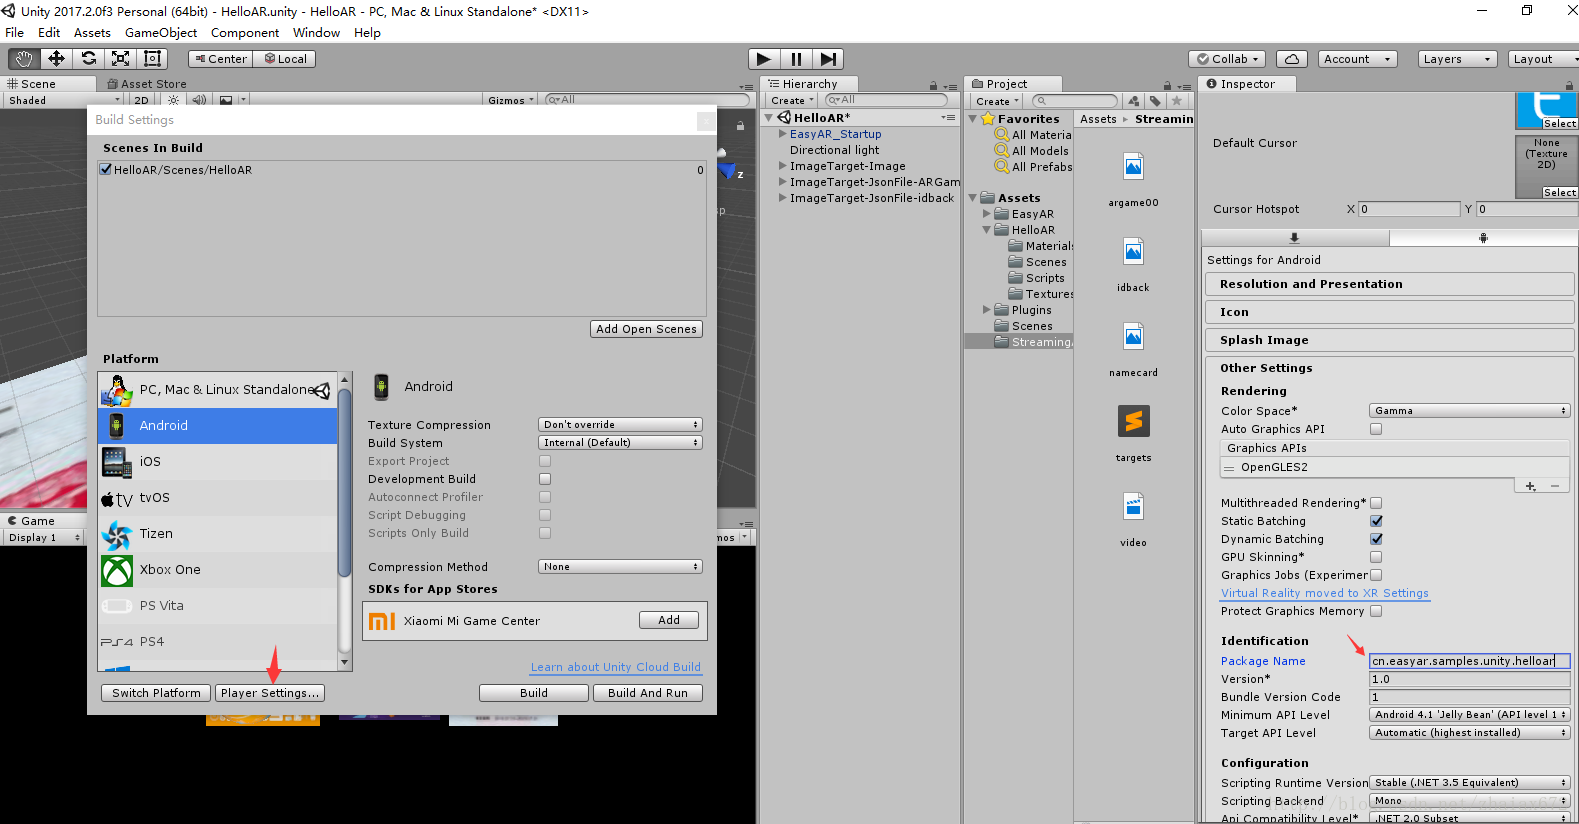Open Scripting Runtime Version dropdown
Viewport: 1579px width, 824px height.
coord(1469,783)
